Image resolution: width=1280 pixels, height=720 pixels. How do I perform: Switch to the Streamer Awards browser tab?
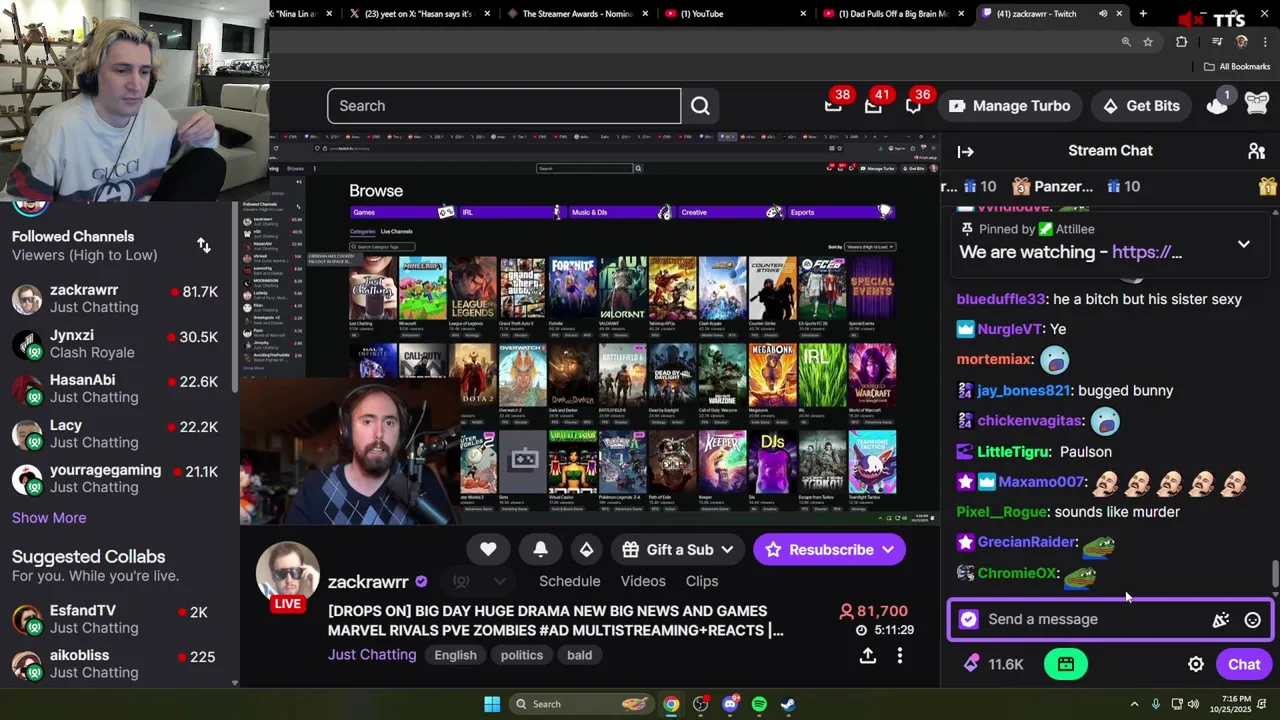pos(578,14)
